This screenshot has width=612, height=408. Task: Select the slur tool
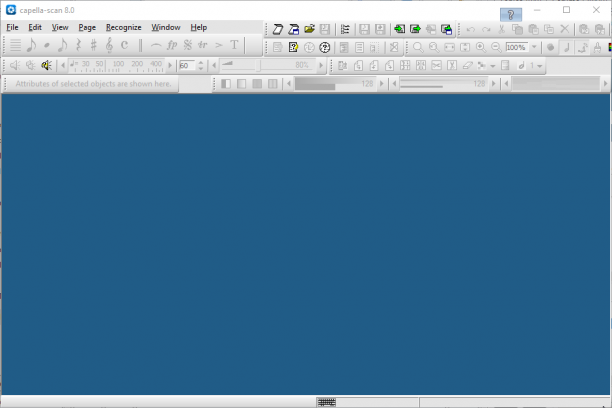pos(156,45)
